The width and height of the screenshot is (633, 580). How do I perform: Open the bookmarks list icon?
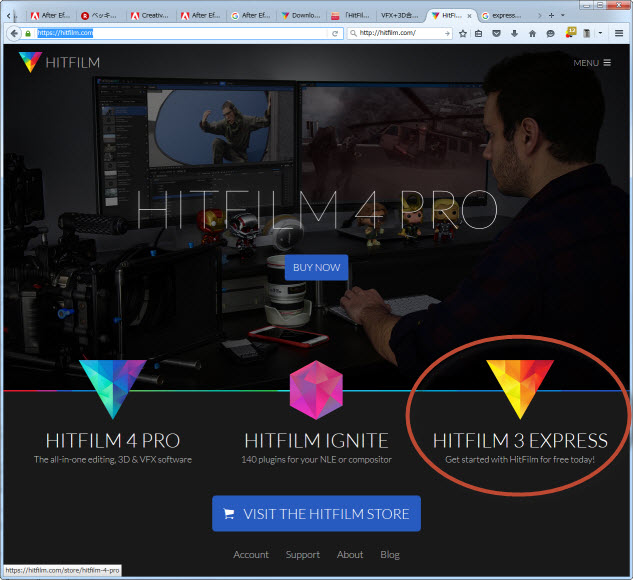click(x=478, y=34)
